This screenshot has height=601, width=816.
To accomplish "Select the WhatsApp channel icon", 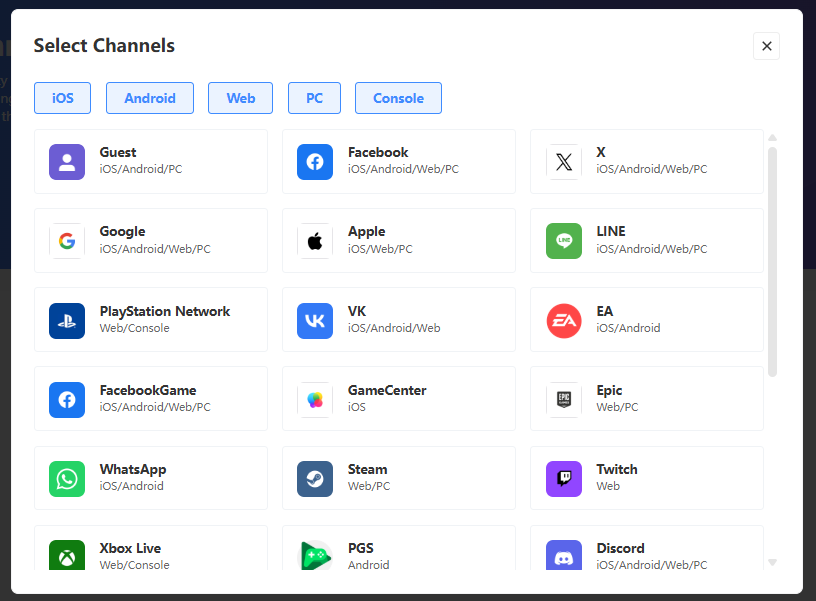I will (67, 478).
